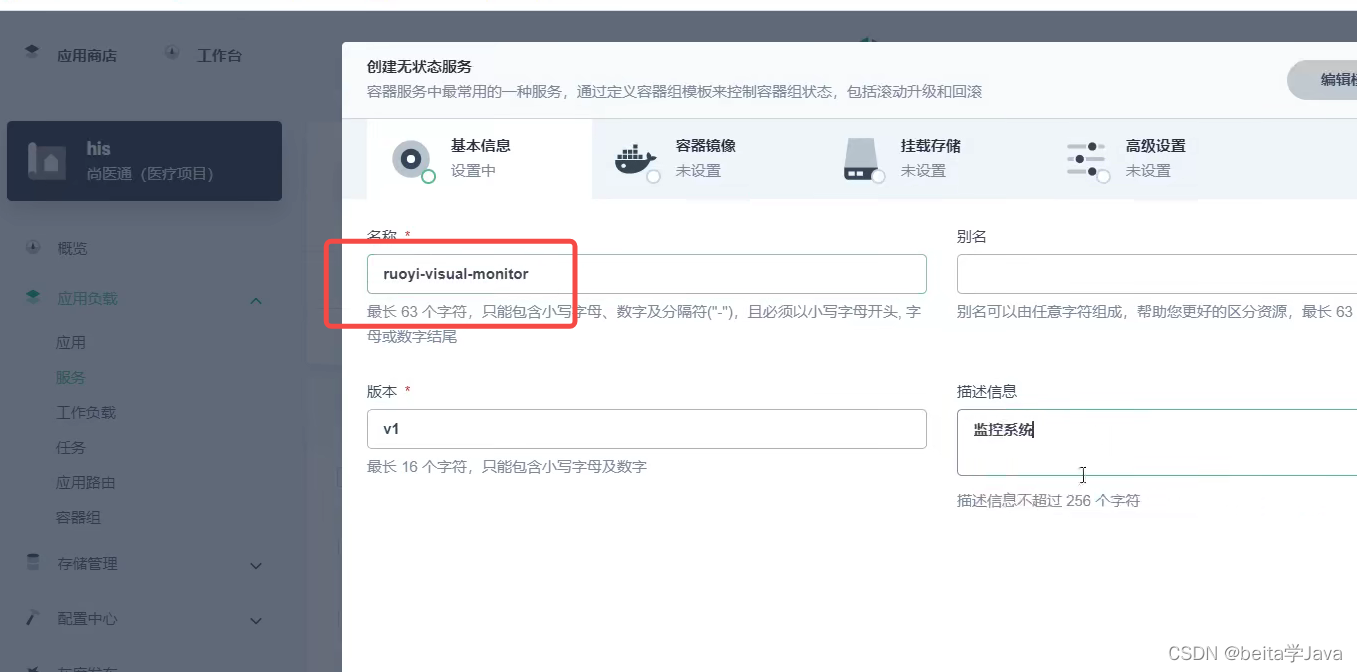This screenshot has height=672, width=1357.
Task: Click the his project logo icon
Action: [46, 160]
